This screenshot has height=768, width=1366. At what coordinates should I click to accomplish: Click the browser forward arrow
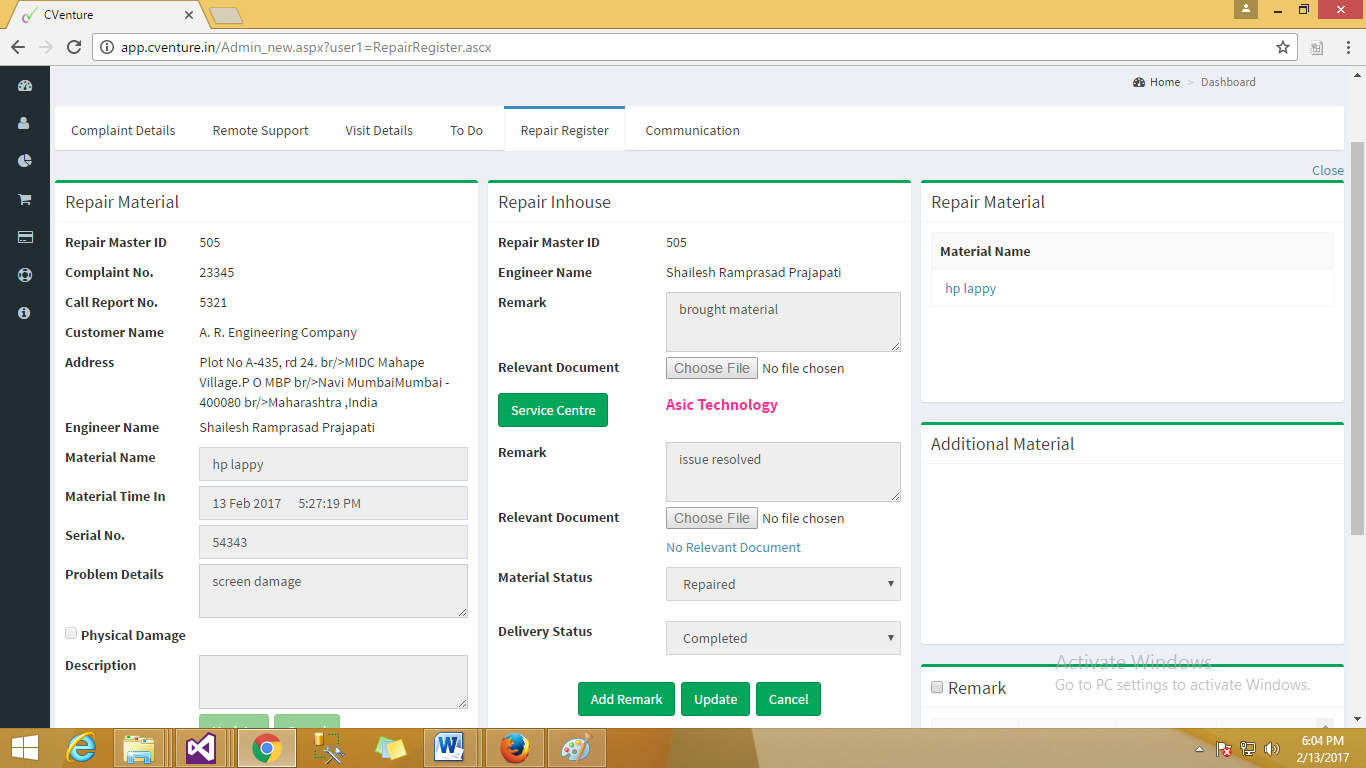[46, 47]
